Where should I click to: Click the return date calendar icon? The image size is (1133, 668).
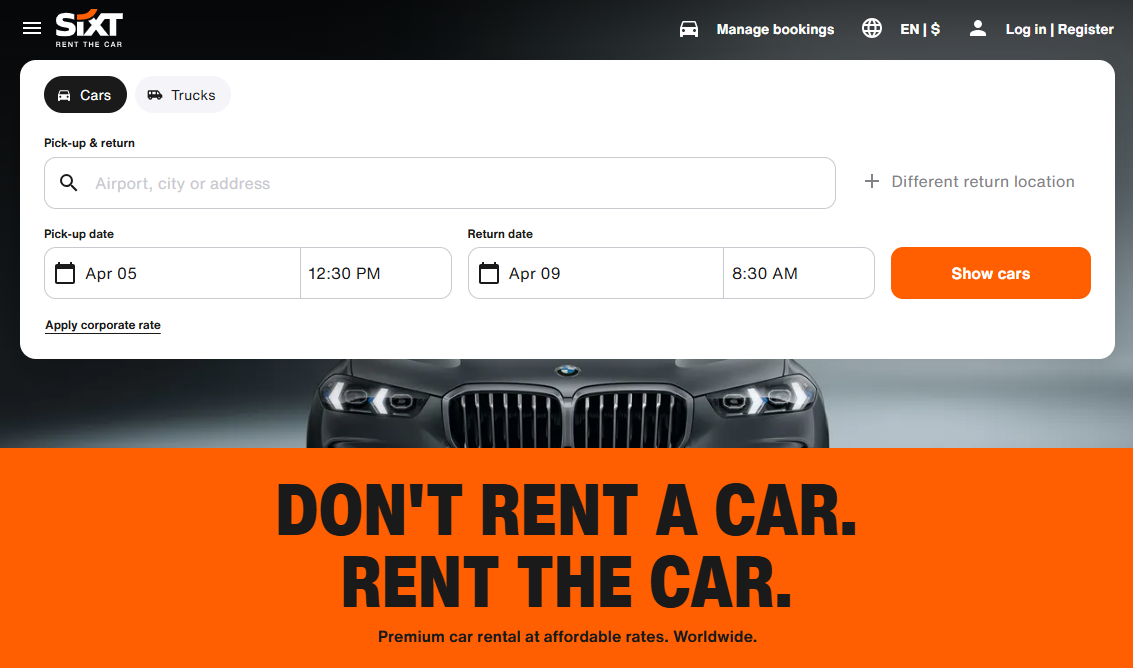click(x=488, y=273)
